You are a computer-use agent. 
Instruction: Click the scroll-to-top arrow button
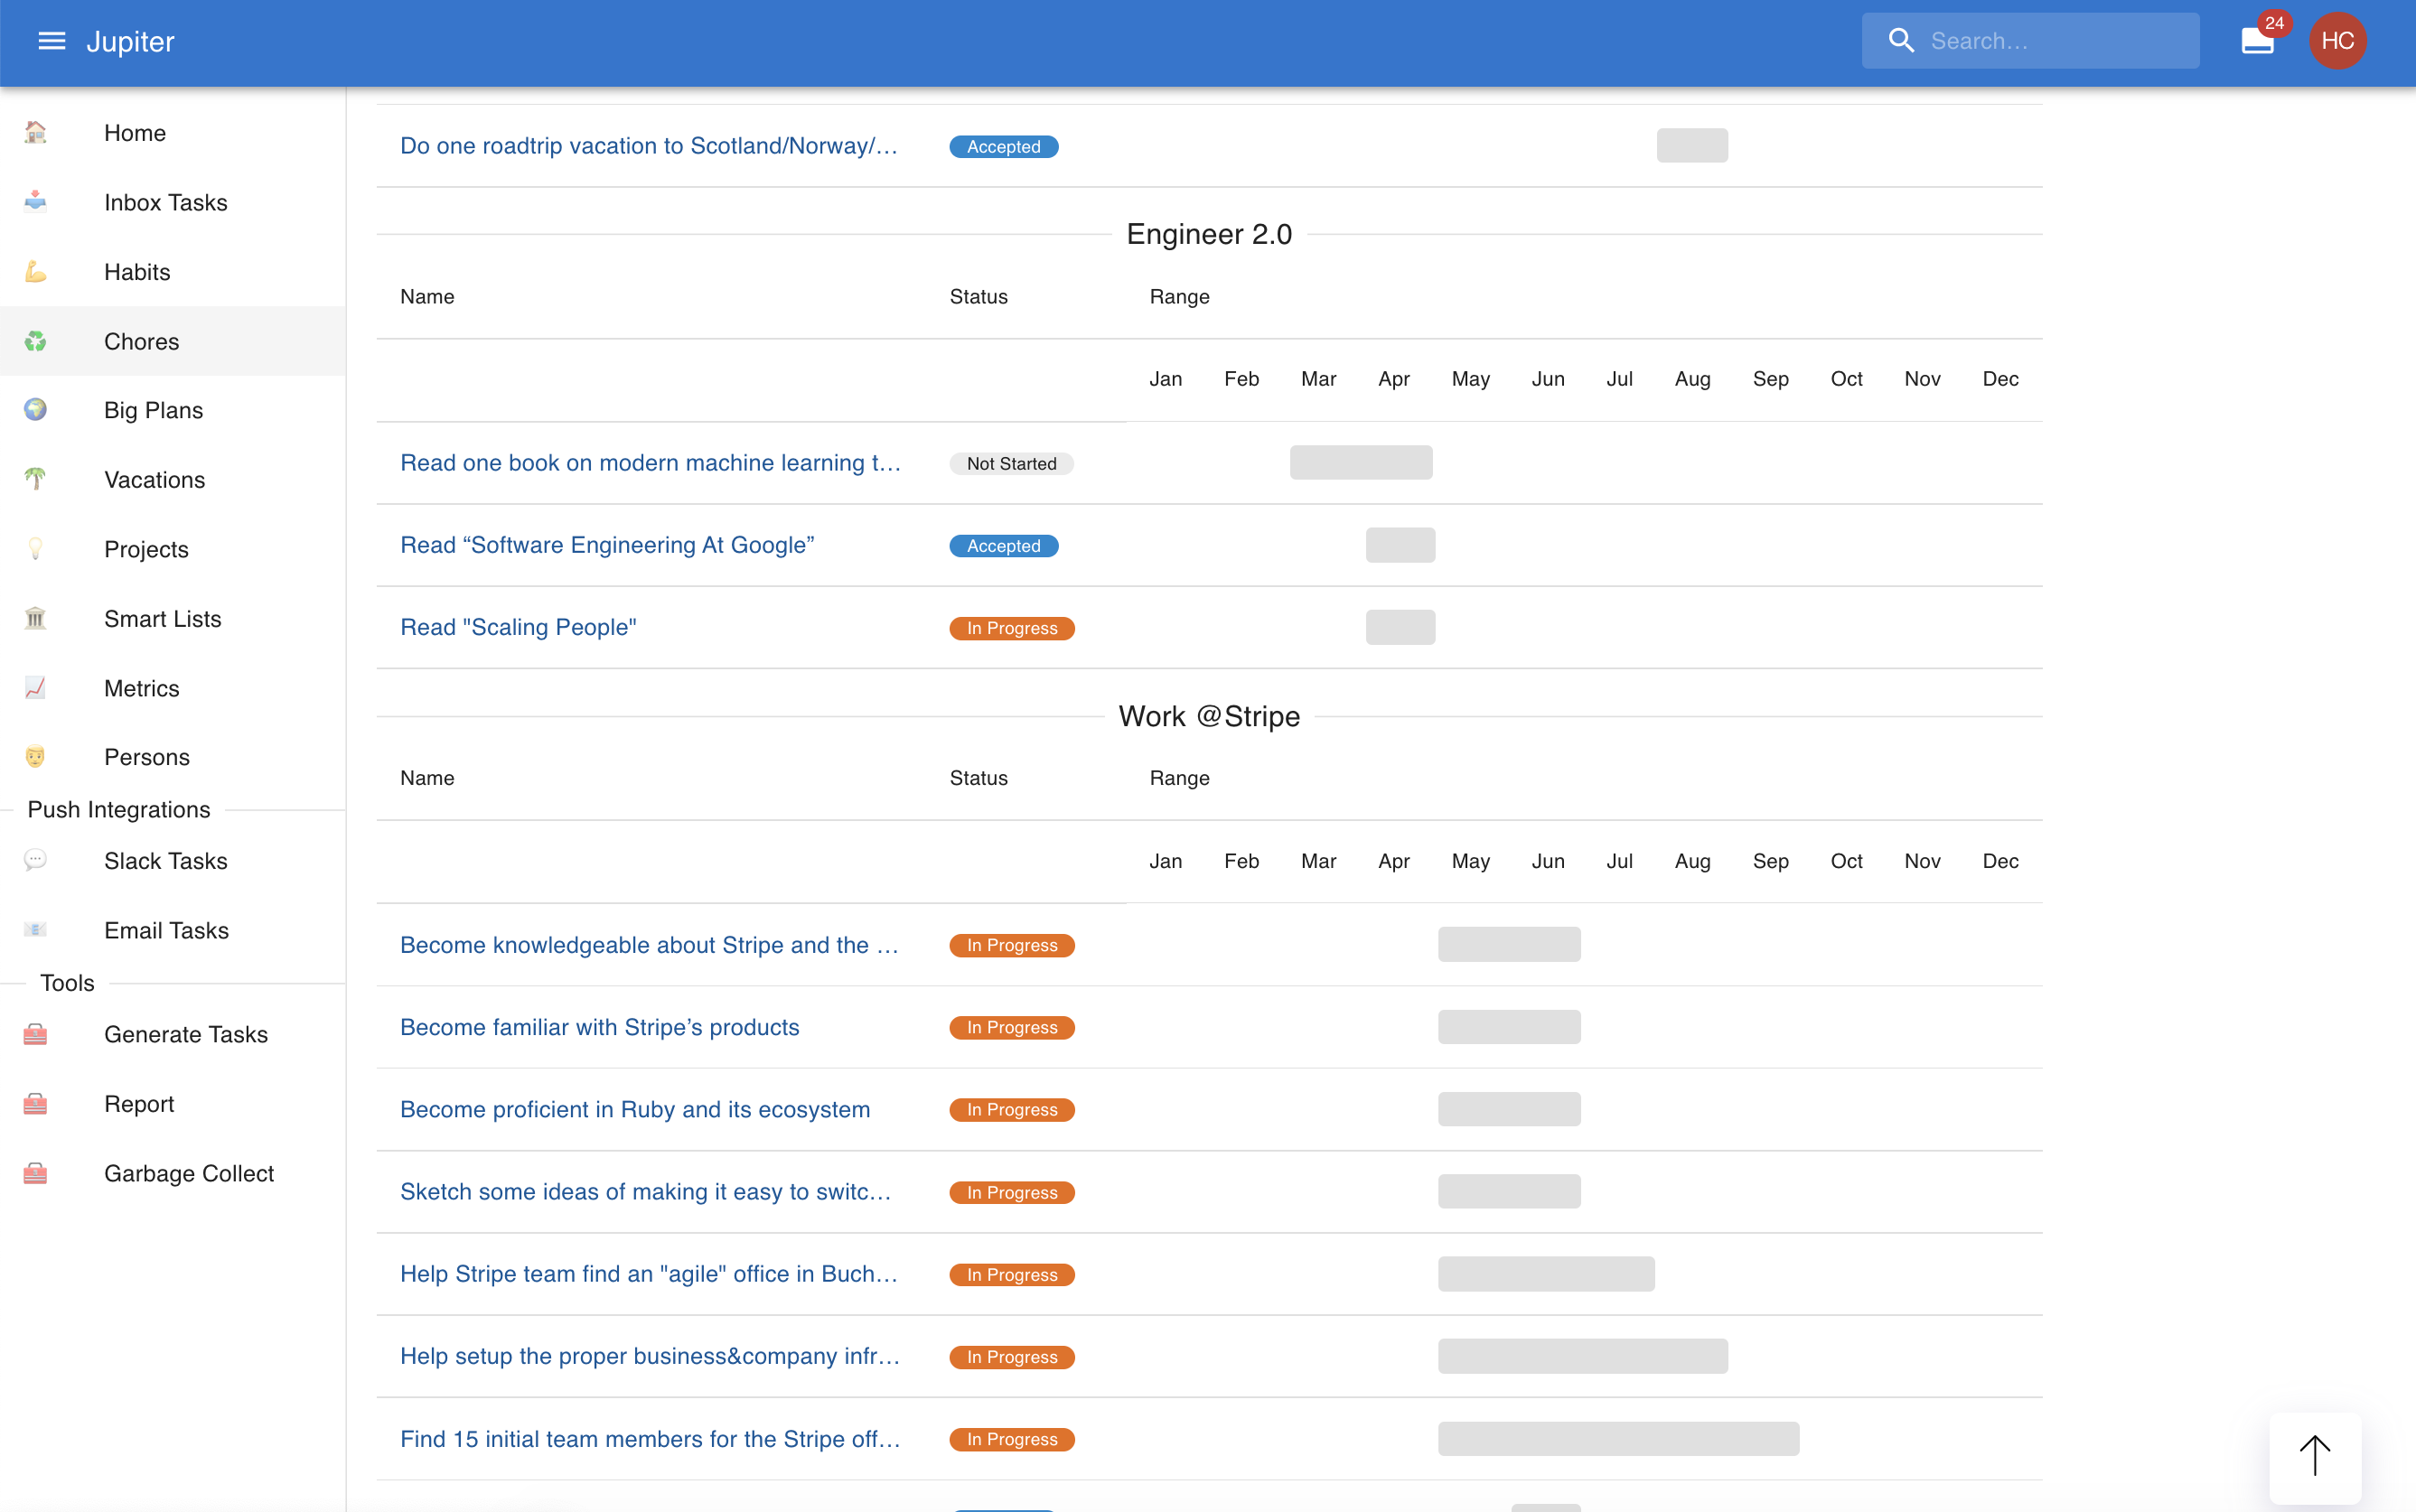[2314, 1456]
